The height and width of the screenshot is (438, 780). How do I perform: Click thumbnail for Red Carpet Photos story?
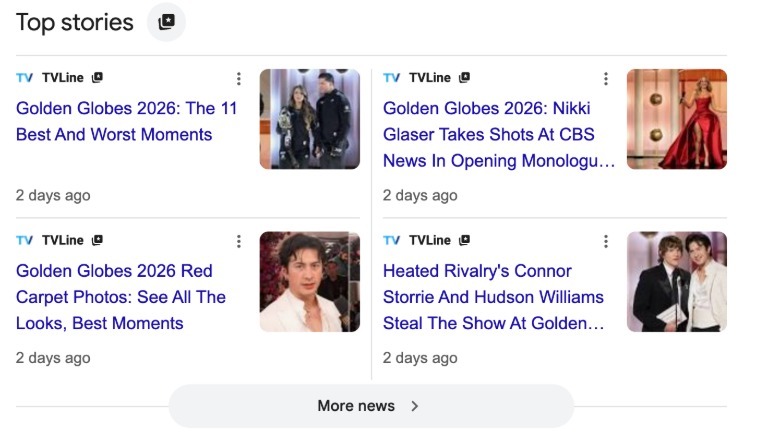pyautogui.click(x=309, y=282)
